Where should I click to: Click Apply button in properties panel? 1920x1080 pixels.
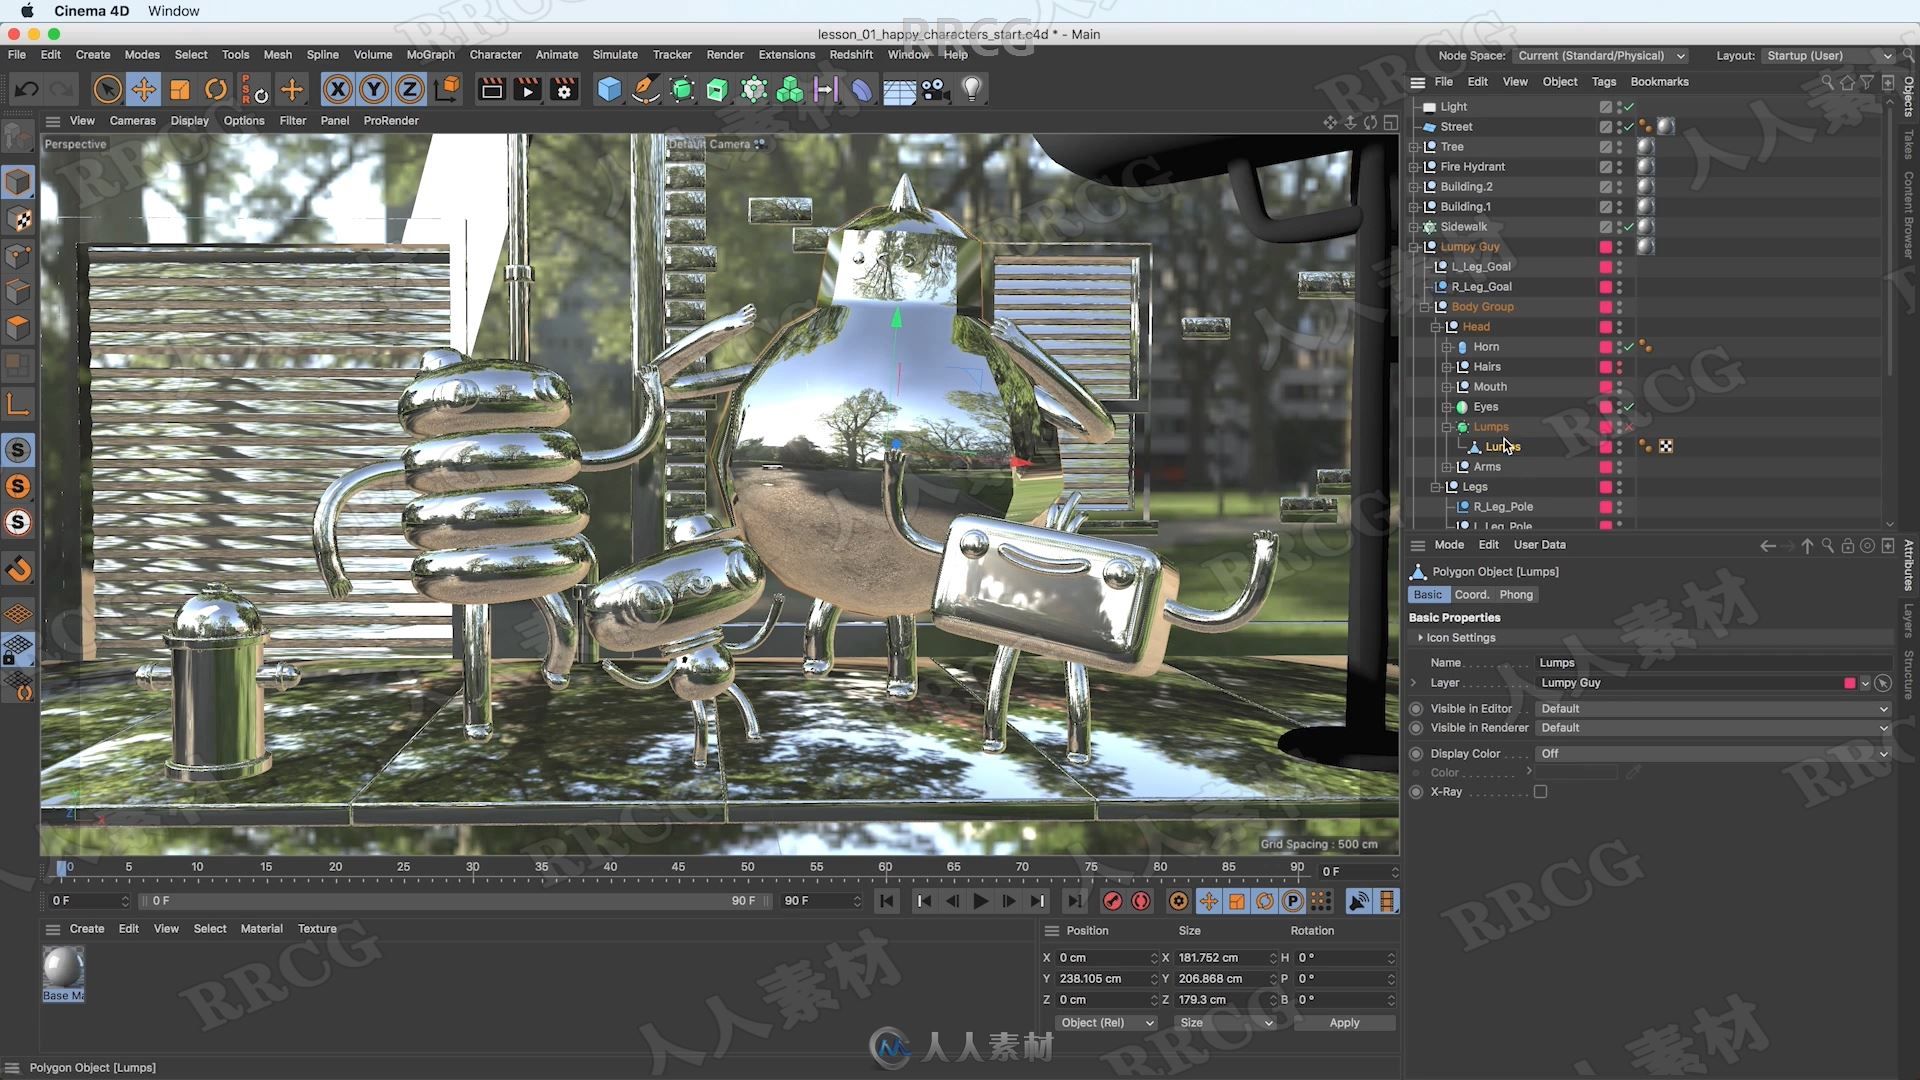point(1344,1022)
